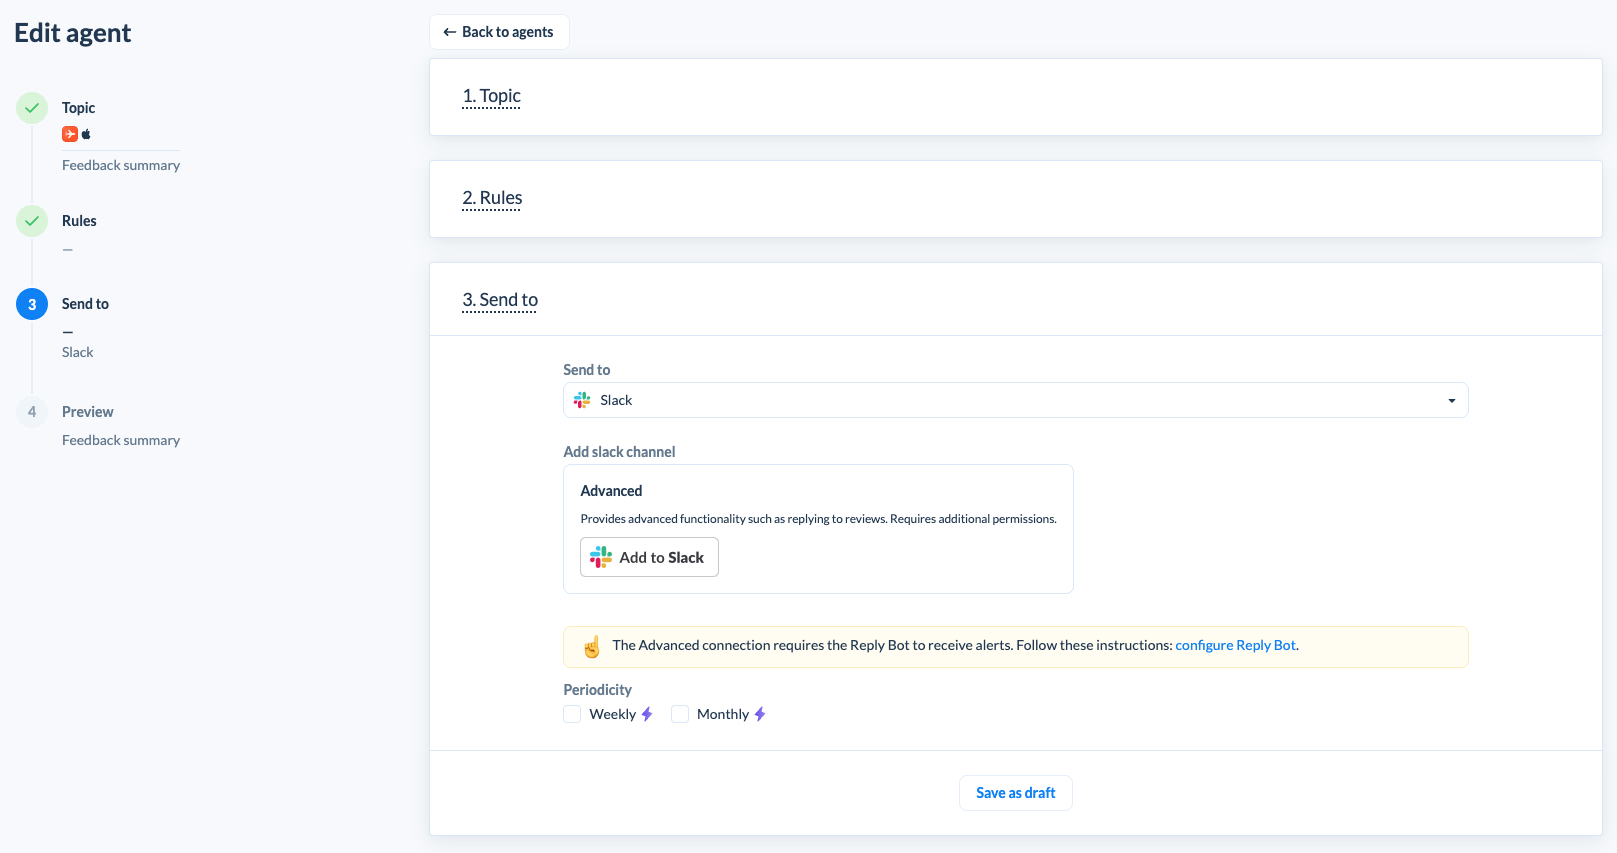Collapse the 3. Send to section
Image resolution: width=1617 pixels, height=853 pixels.
(500, 300)
